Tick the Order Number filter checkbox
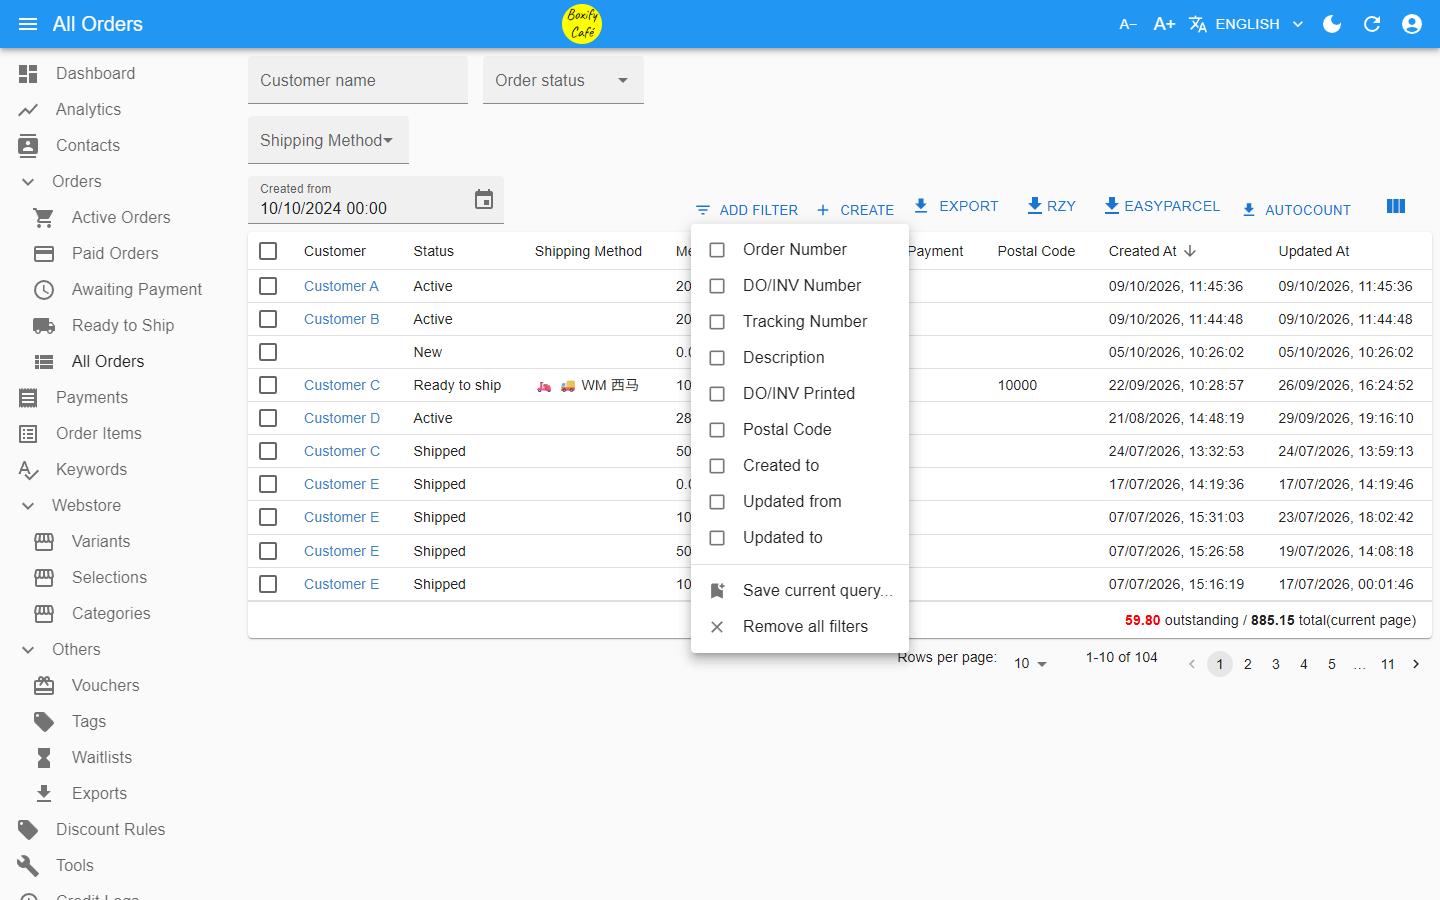Screen dimensions: 1440x900 click(x=717, y=250)
